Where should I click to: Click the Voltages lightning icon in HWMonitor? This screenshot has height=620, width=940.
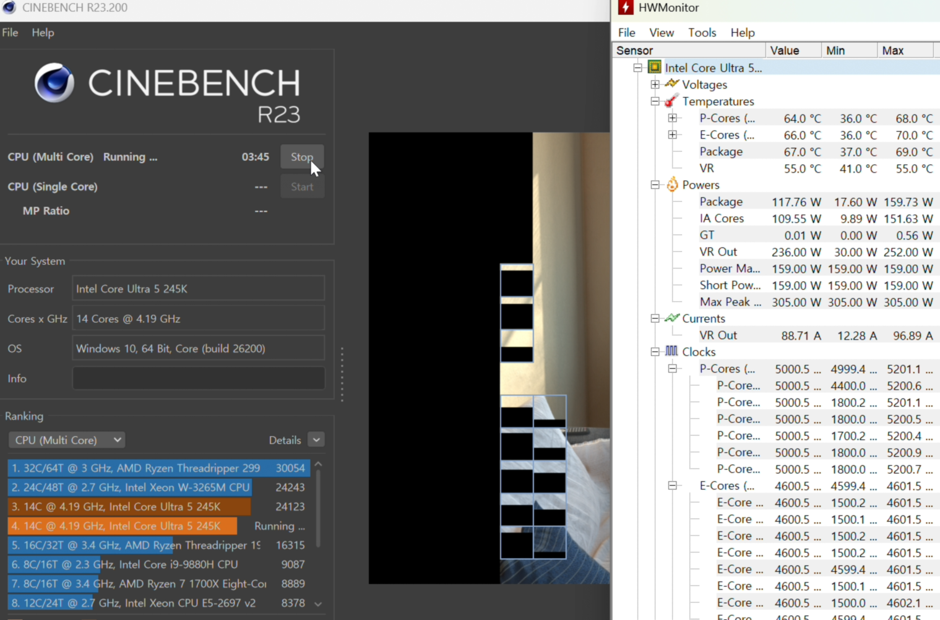point(672,84)
